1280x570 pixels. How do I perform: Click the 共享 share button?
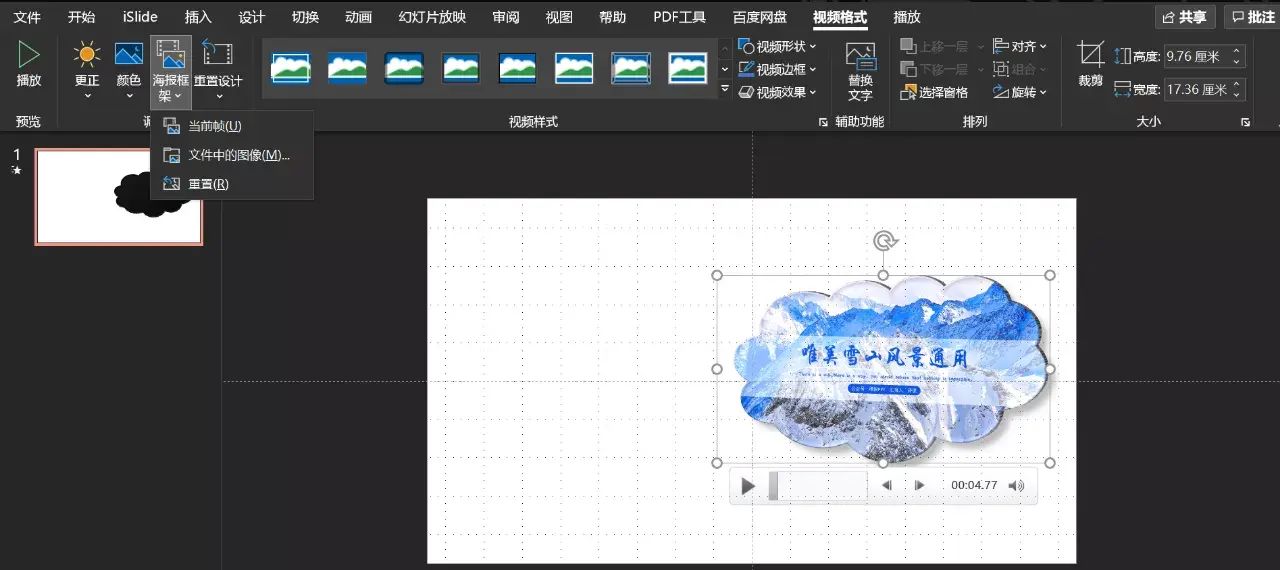[1185, 17]
